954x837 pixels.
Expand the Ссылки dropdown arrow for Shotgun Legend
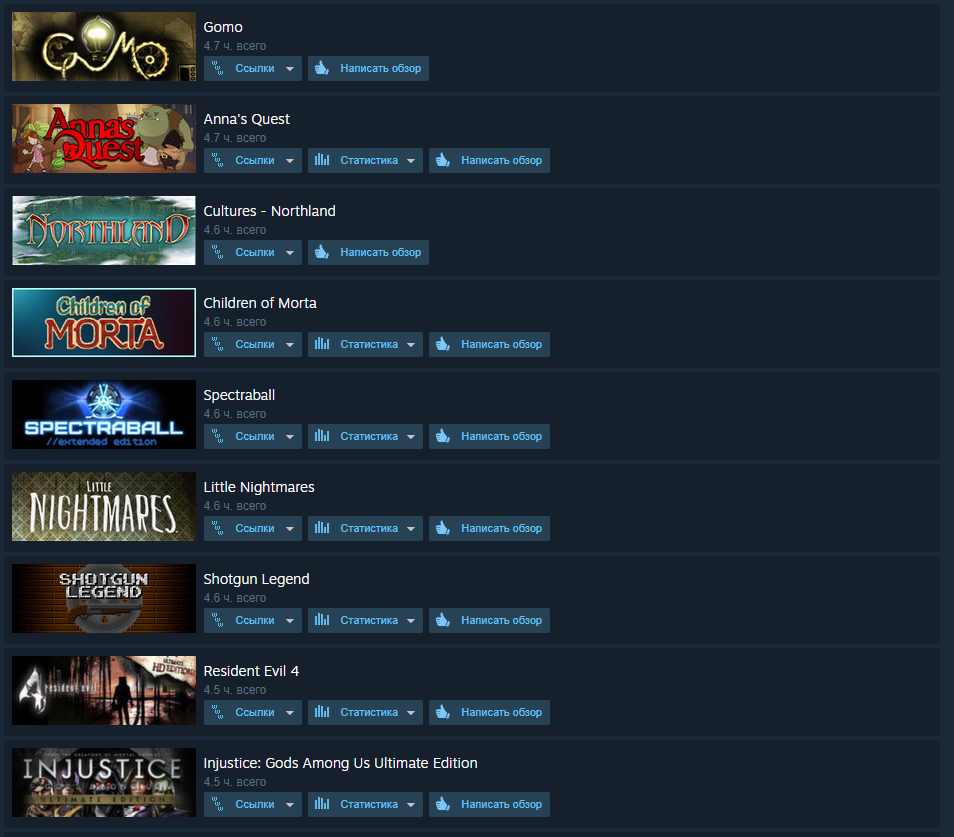(290, 620)
